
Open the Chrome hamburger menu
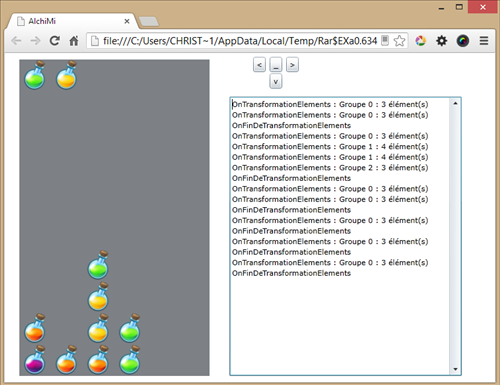[x=484, y=41]
